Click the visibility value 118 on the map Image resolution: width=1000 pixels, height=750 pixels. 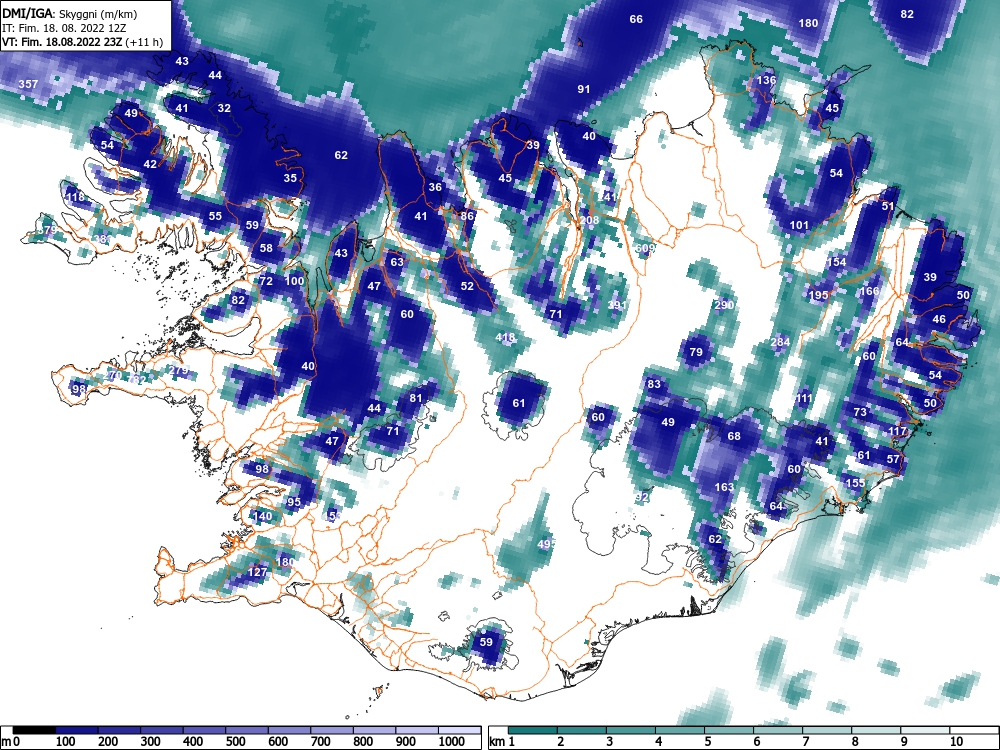point(75,197)
